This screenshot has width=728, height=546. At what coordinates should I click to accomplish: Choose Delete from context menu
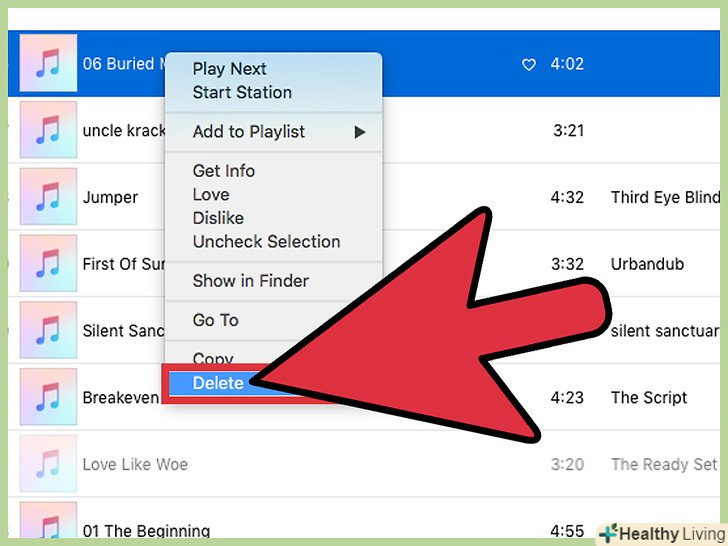tap(218, 383)
